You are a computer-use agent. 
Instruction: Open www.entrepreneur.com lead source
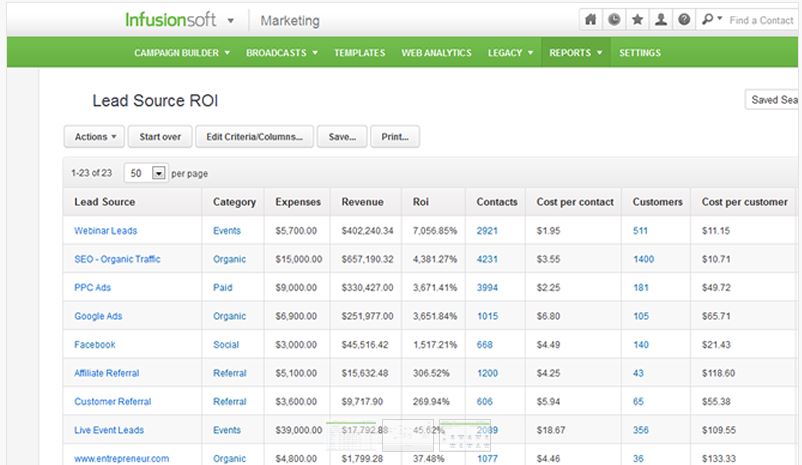pyautogui.click(x=121, y=458)
